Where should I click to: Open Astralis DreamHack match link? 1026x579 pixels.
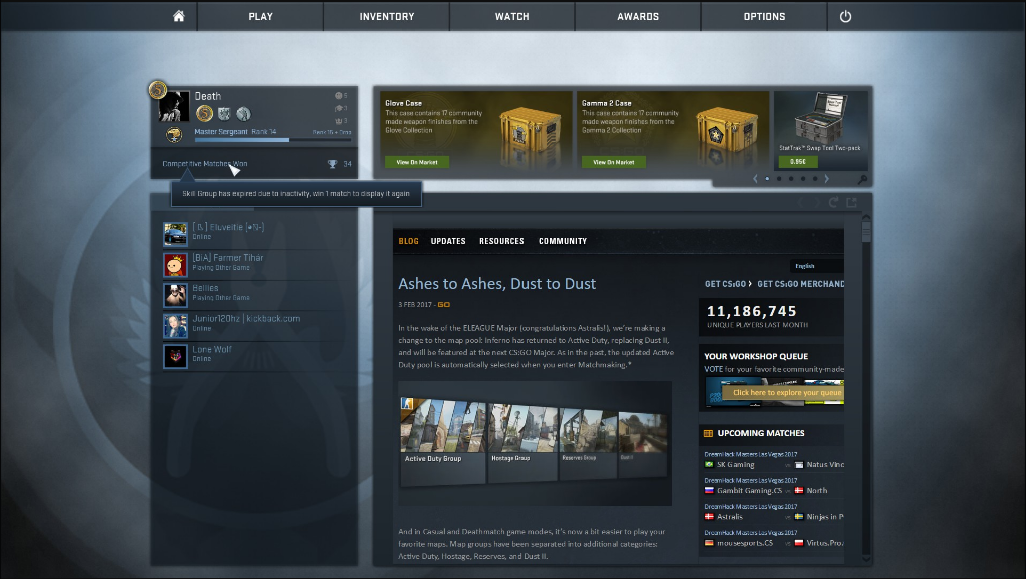point(751,506)
